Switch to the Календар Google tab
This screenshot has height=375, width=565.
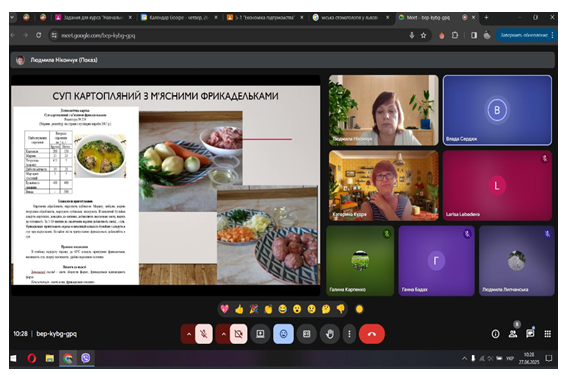(x=179, y=17)
